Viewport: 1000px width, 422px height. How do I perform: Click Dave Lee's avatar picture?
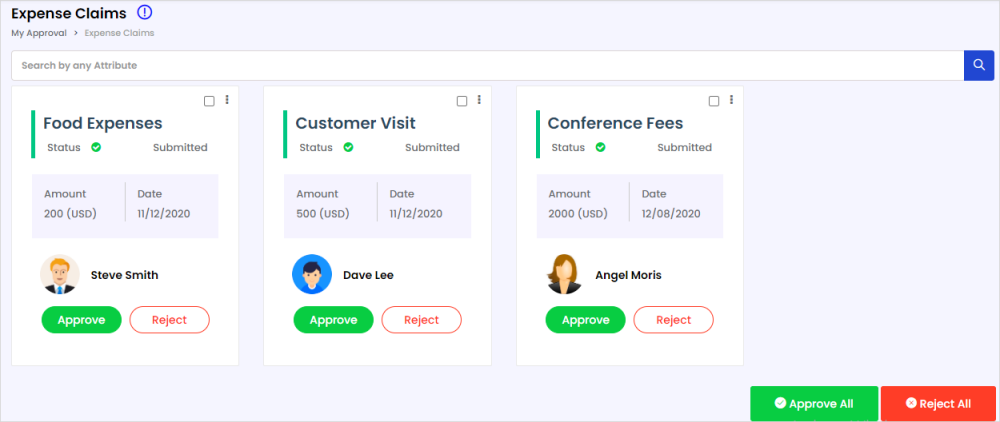point(311,274)
